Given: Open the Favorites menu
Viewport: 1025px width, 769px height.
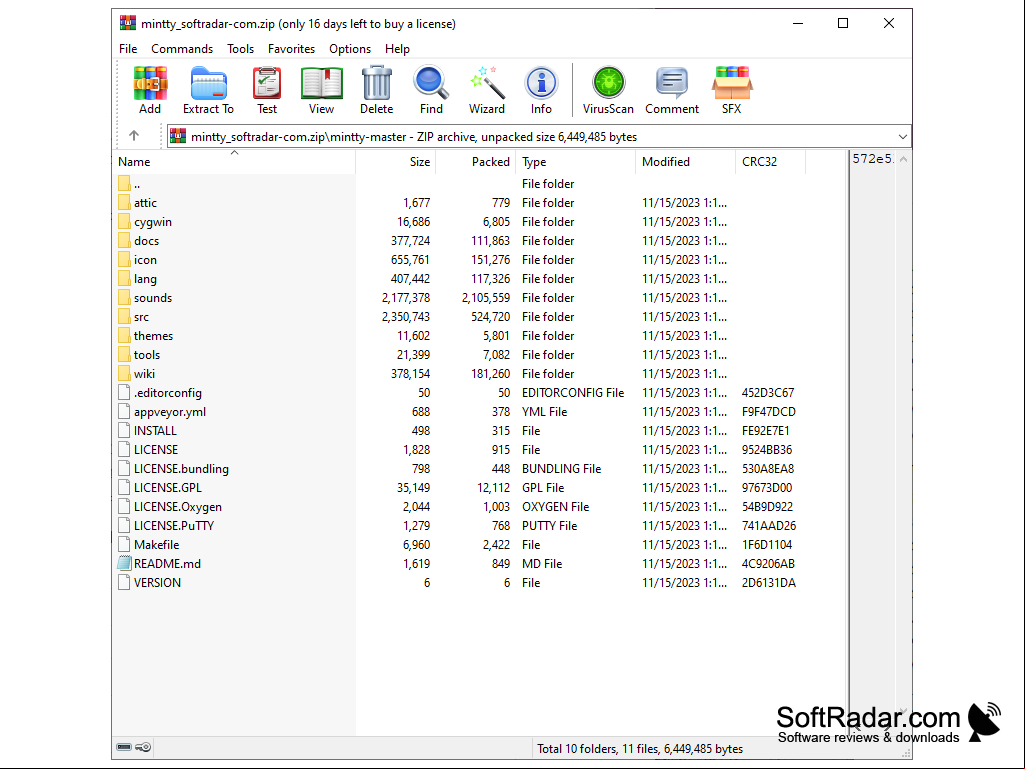Looking at the screenshot, I should (x=291, y=49).
